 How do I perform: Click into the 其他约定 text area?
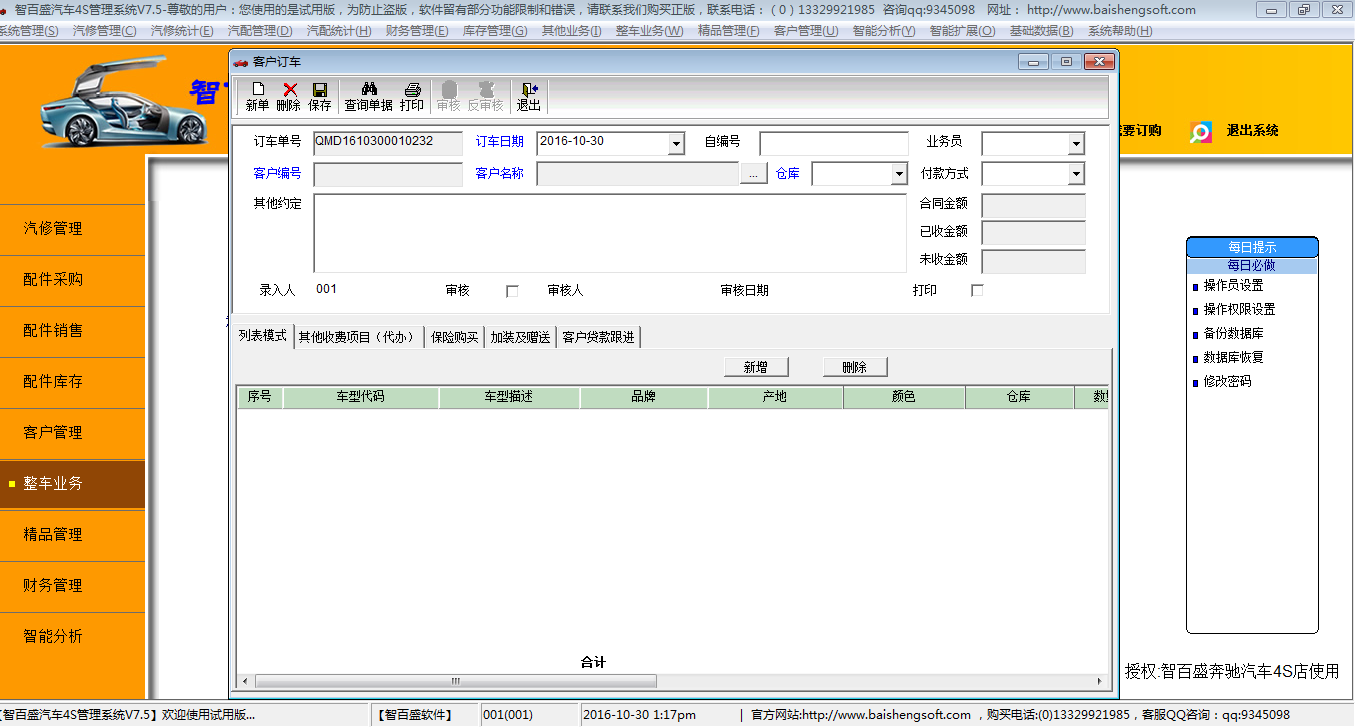[x=610, y=233]
